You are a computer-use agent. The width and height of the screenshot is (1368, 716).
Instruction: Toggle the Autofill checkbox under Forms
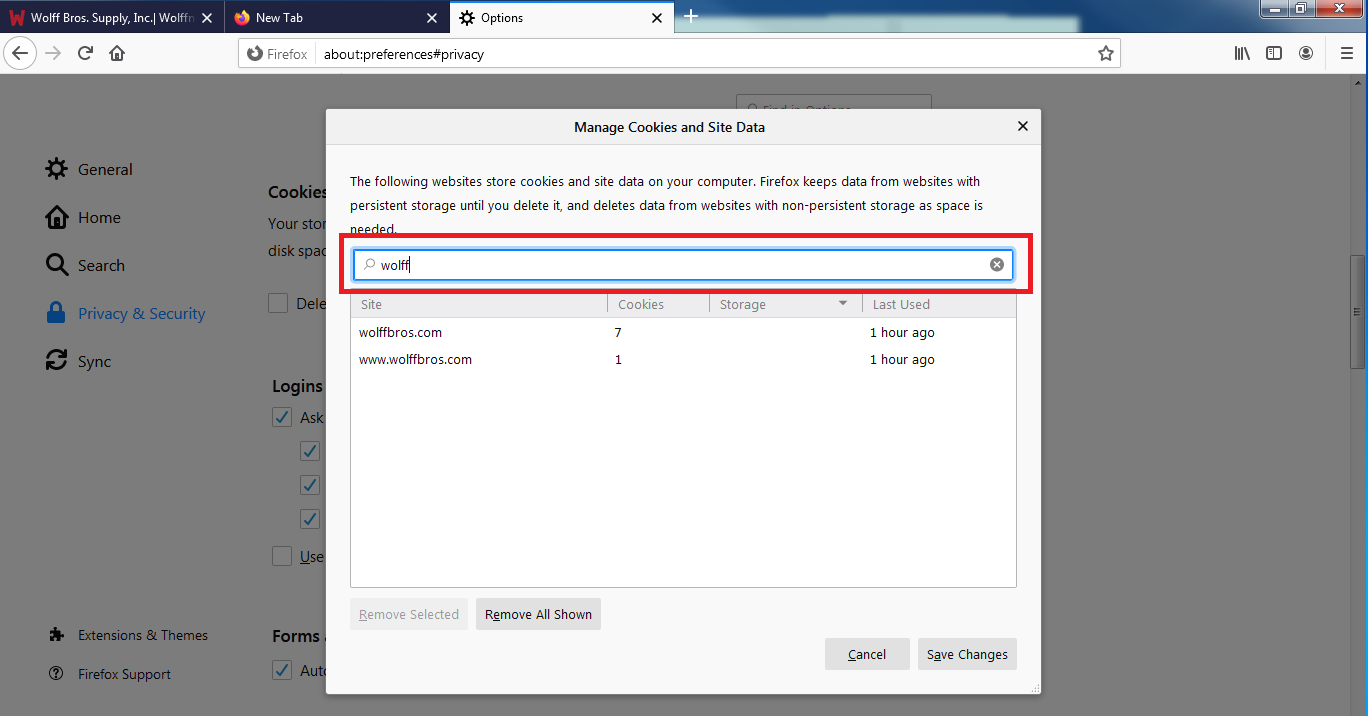coord(282,670)
